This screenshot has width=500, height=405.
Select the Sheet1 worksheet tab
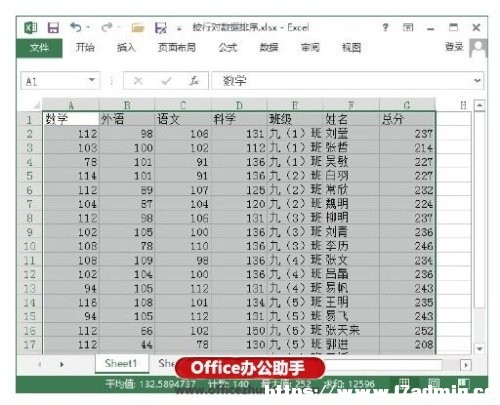(121, 363)
